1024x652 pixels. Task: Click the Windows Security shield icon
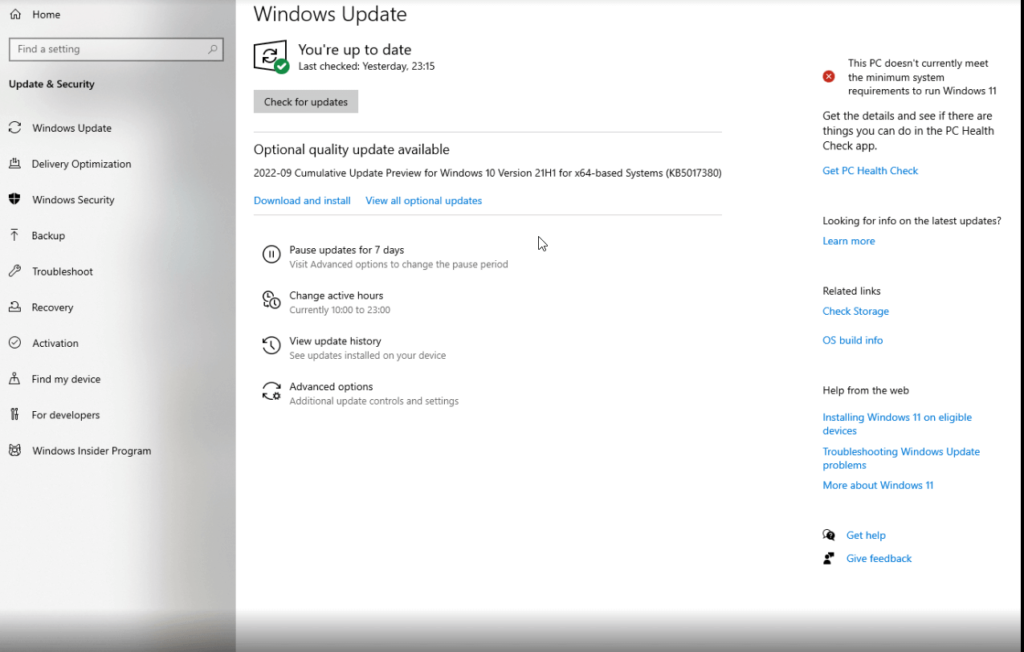14,199
